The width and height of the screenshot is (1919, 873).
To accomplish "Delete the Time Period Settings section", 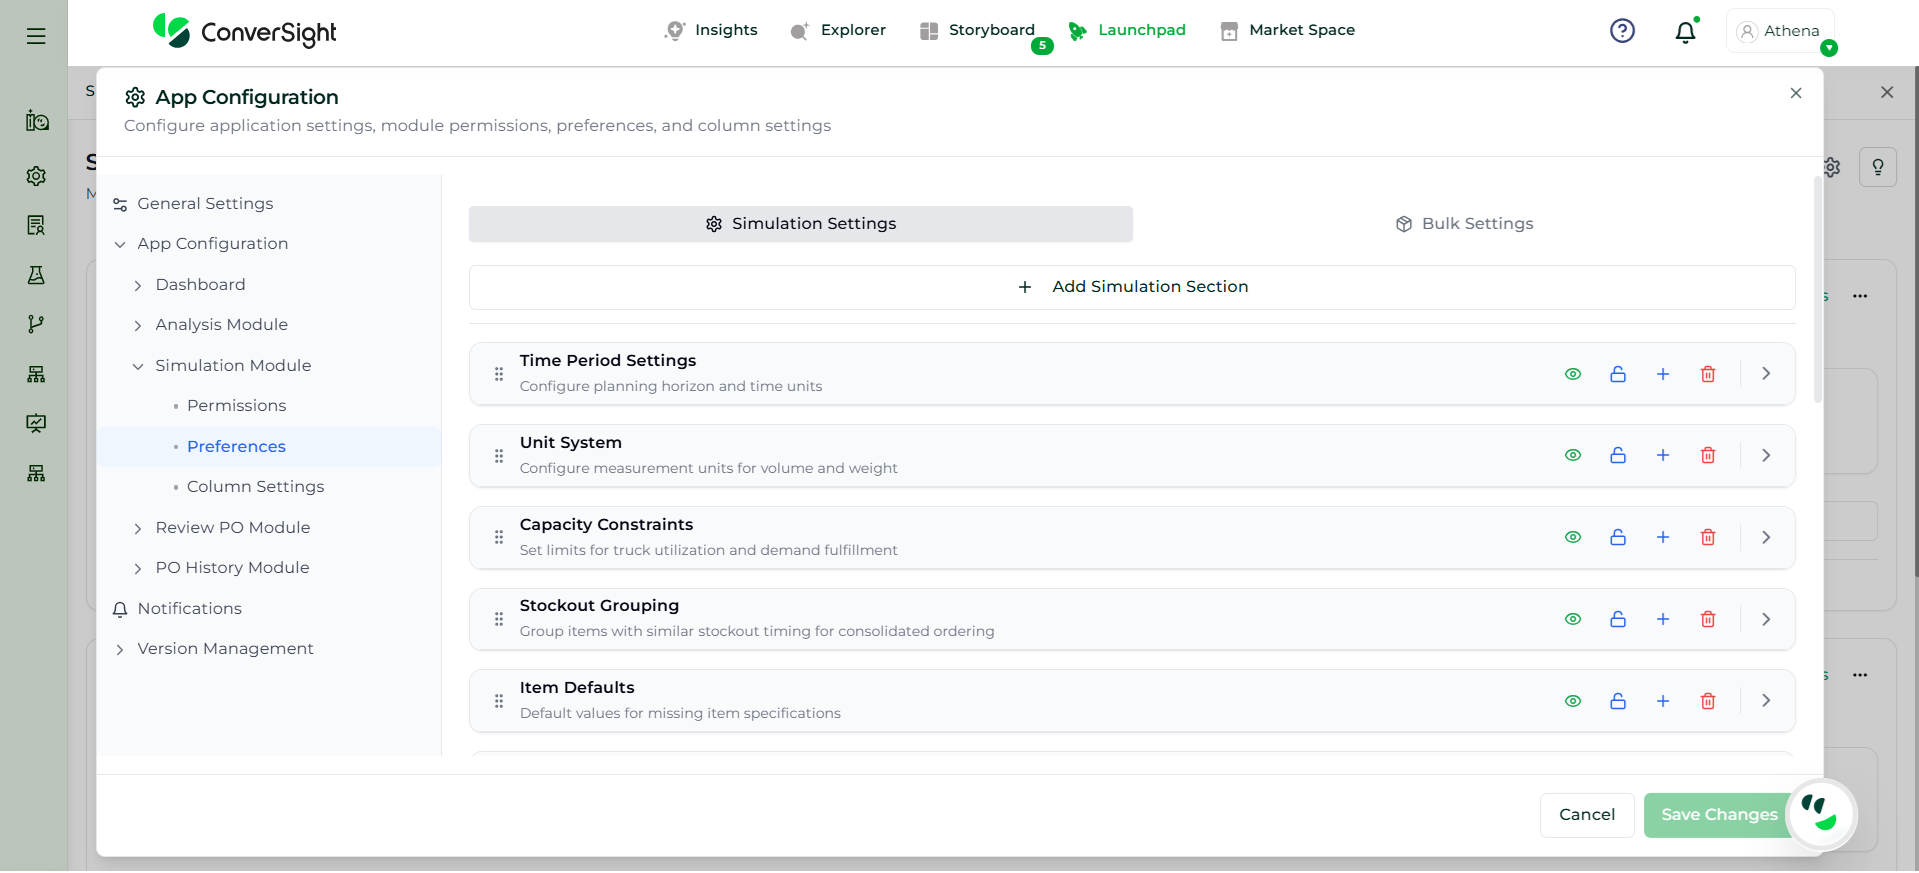I will click(1708, 374).
